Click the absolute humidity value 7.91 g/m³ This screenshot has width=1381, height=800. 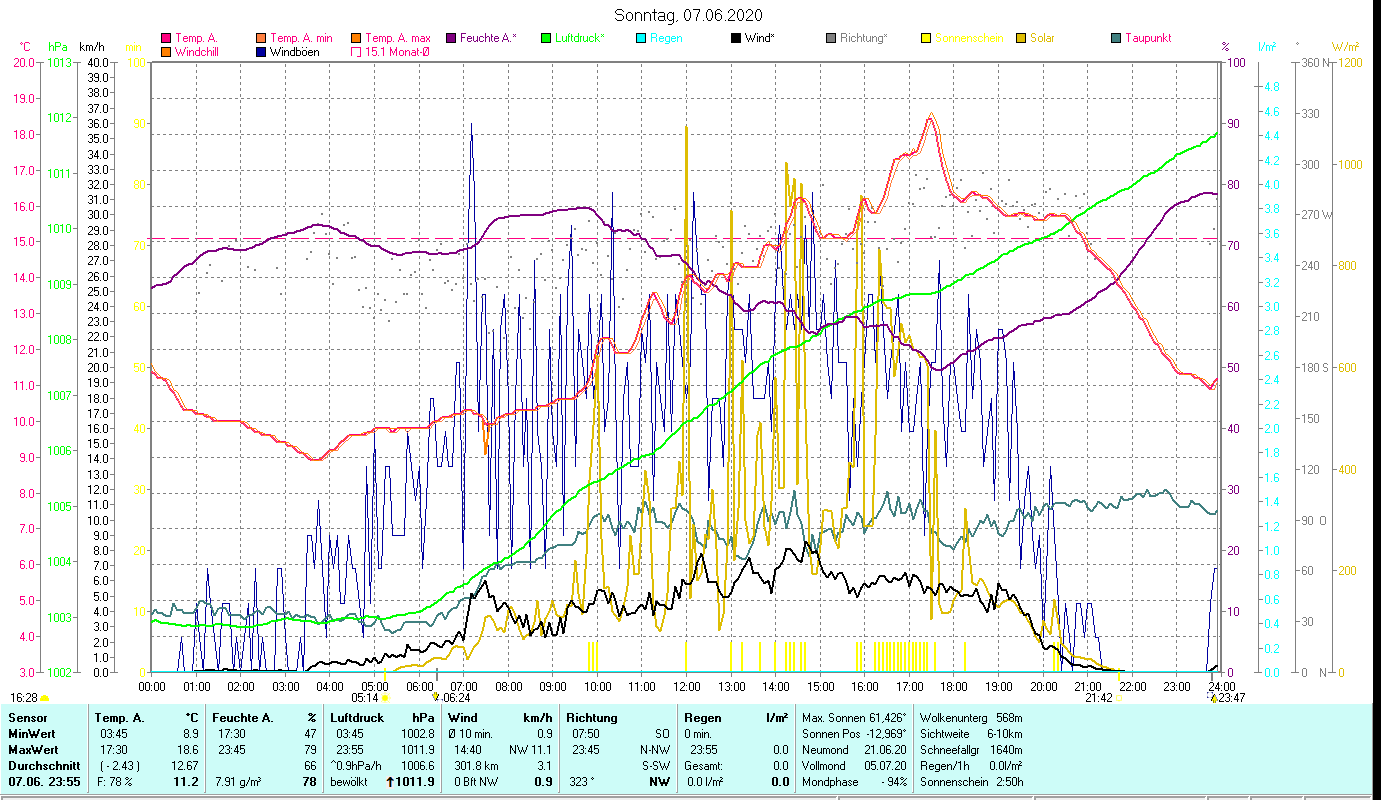coord(240,782)
